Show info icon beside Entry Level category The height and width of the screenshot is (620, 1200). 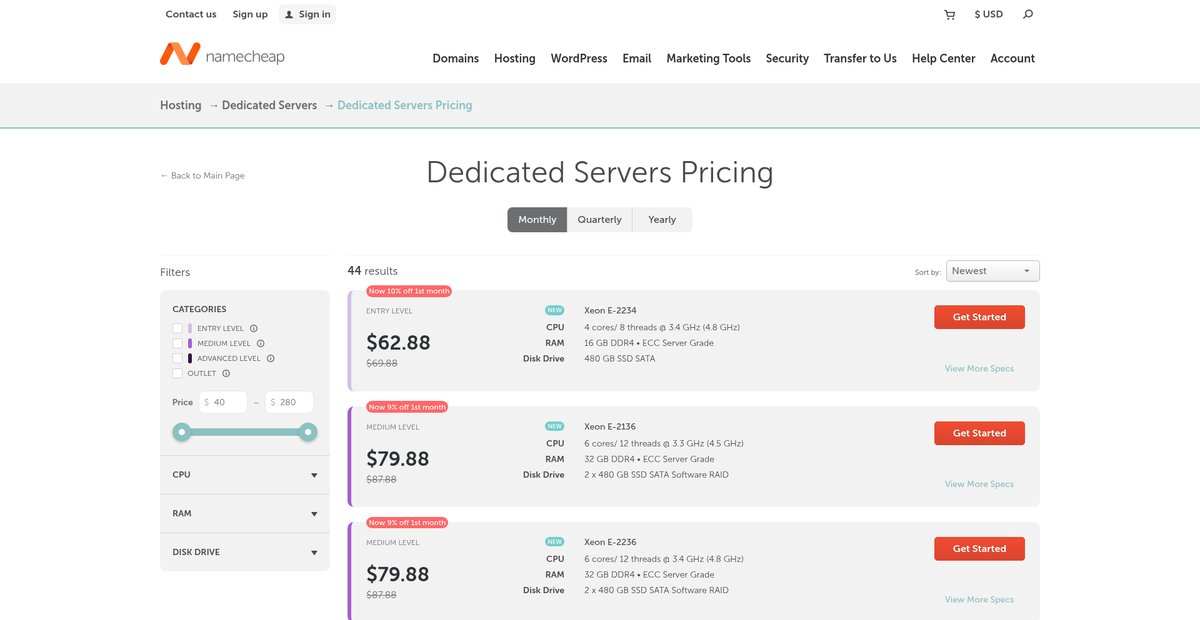254,328
